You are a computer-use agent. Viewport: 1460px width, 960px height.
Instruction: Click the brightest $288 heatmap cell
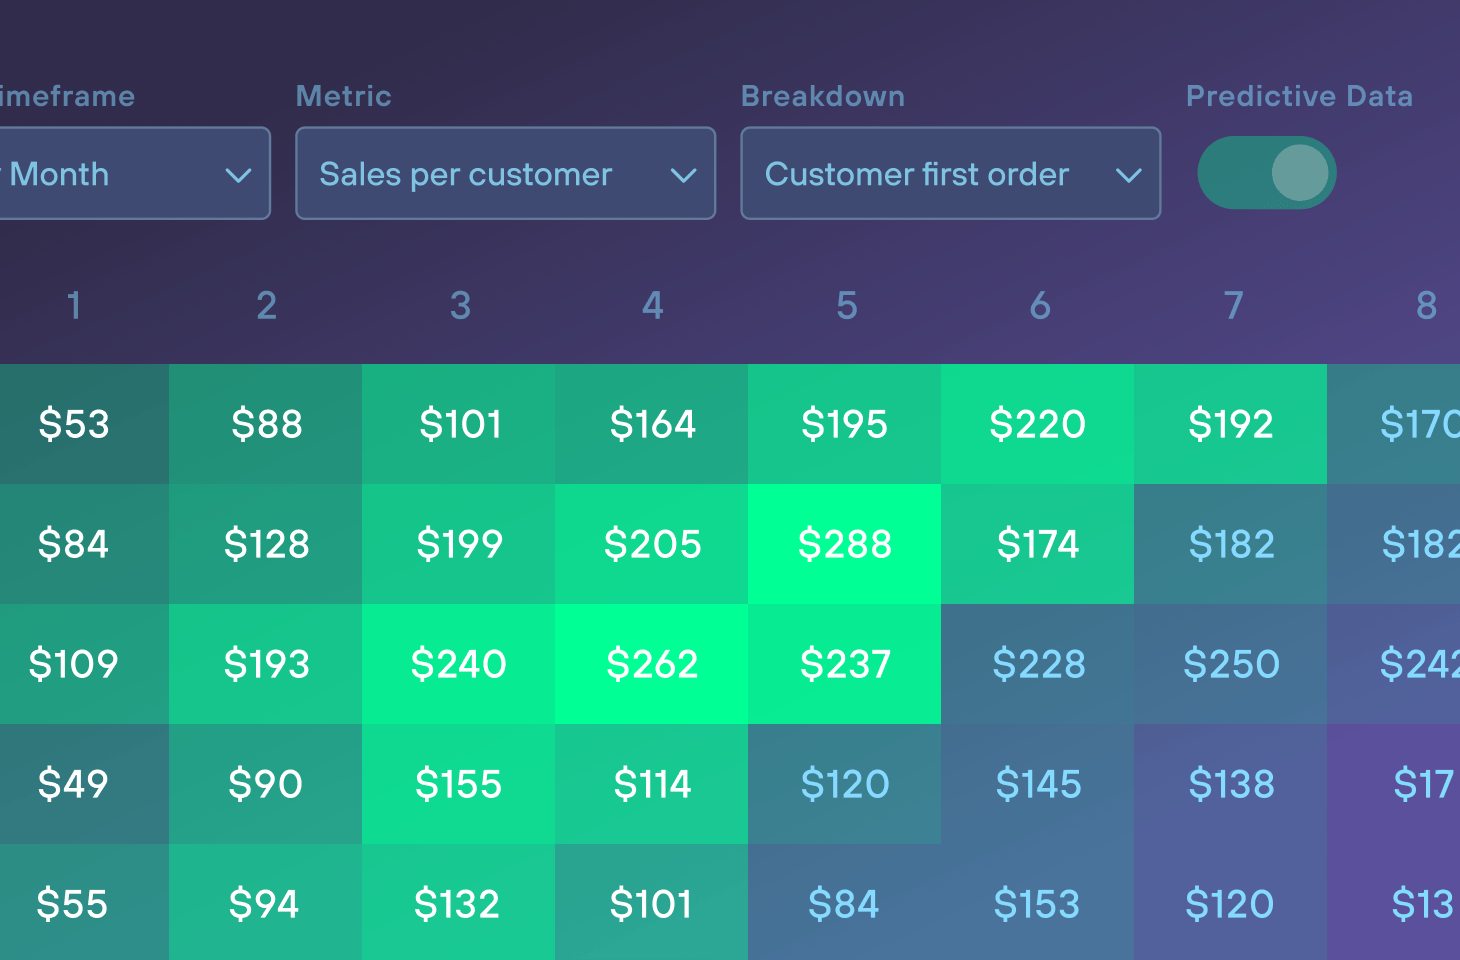click(844, 544)
